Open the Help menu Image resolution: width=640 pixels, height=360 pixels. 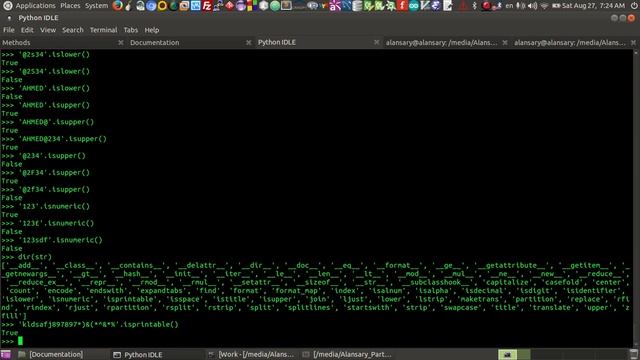[x=151, y=30]
